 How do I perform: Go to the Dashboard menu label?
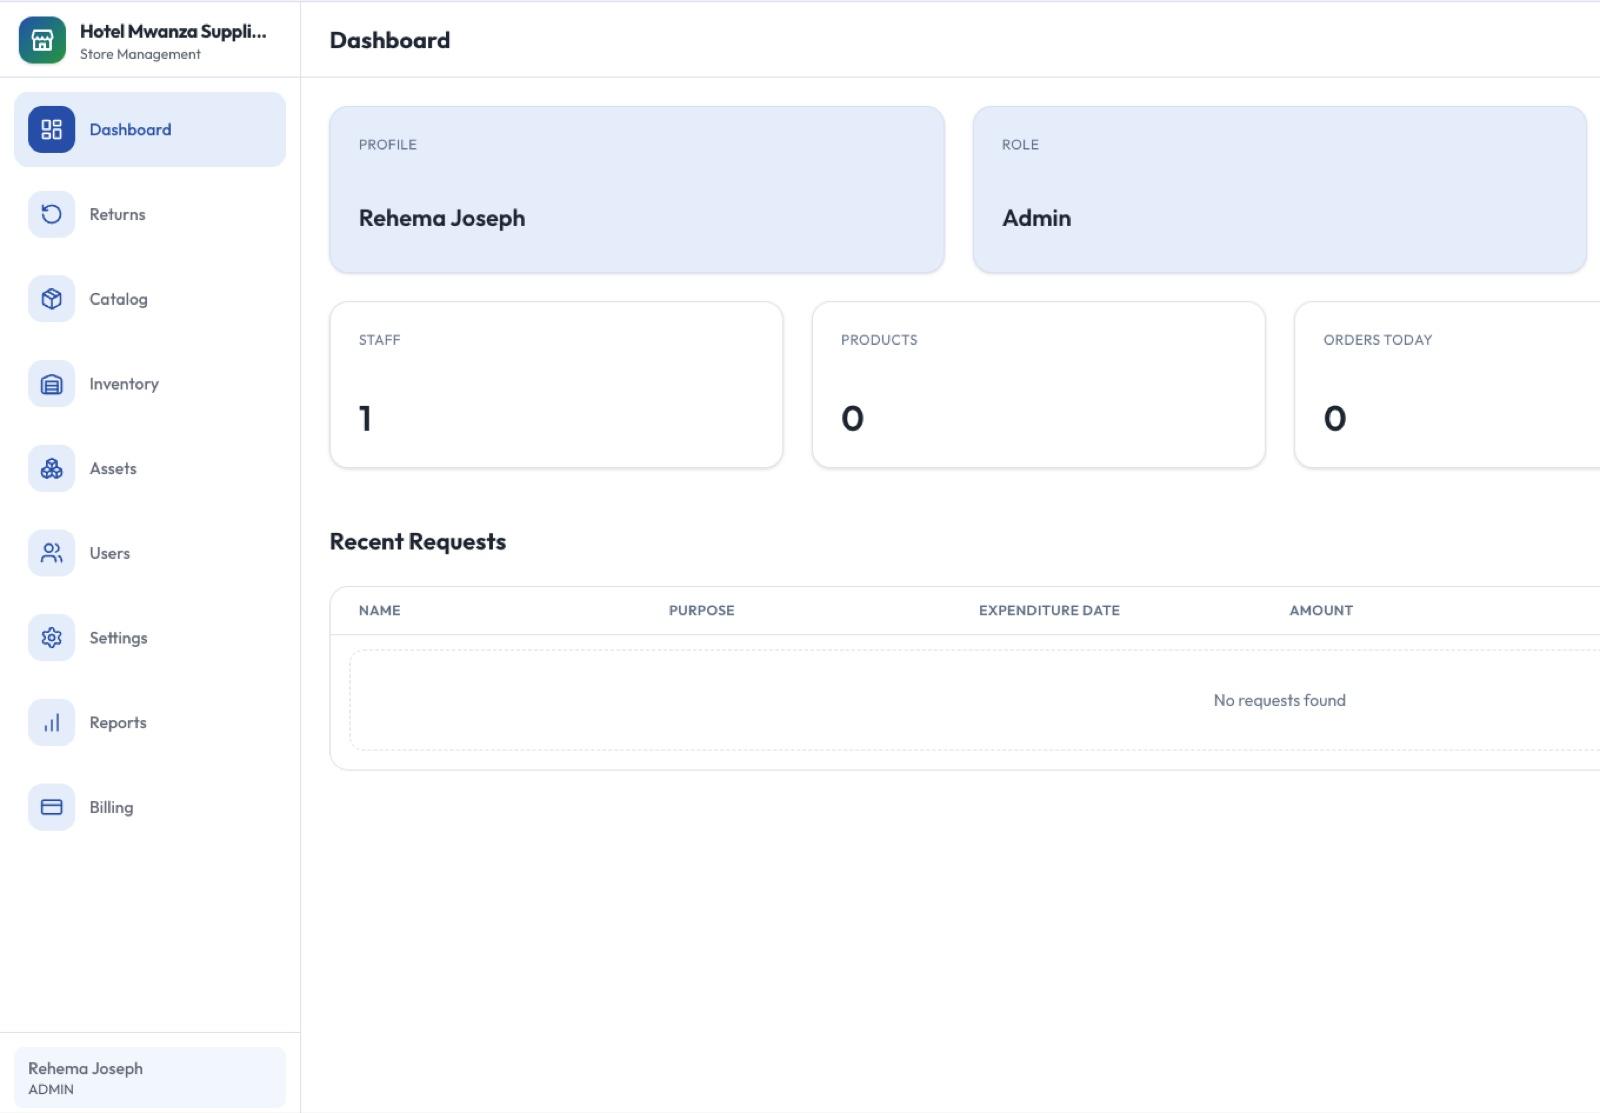coord(130,130)
